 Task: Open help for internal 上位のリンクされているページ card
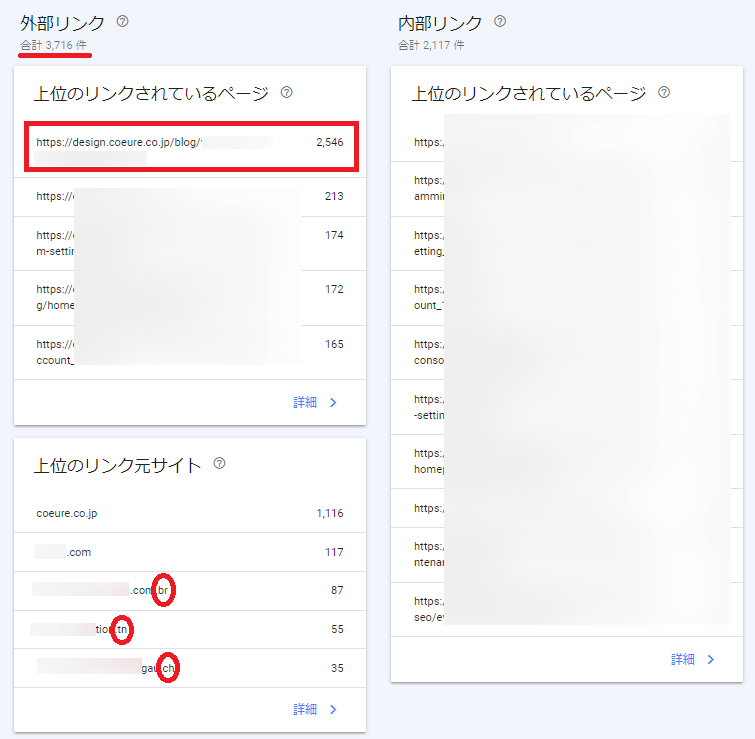[664, 93]
